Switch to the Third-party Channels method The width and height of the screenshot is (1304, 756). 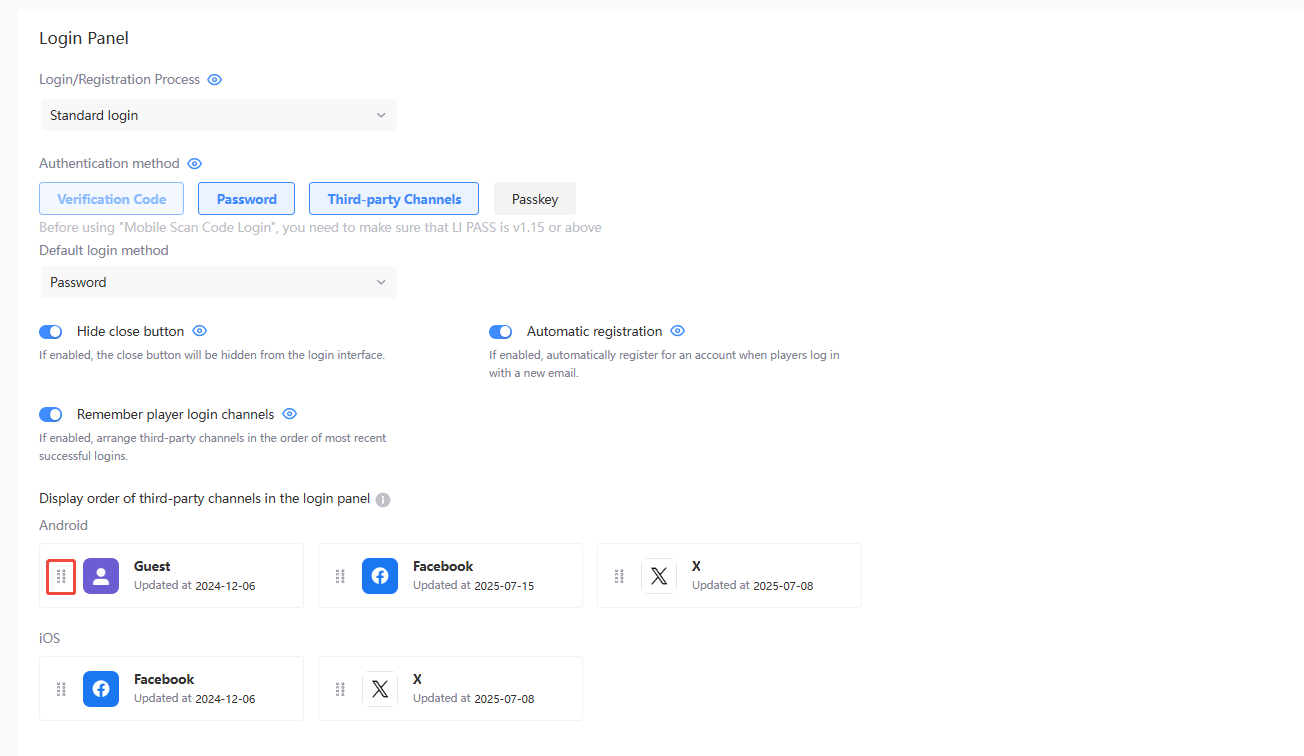[x=393, y=198]
